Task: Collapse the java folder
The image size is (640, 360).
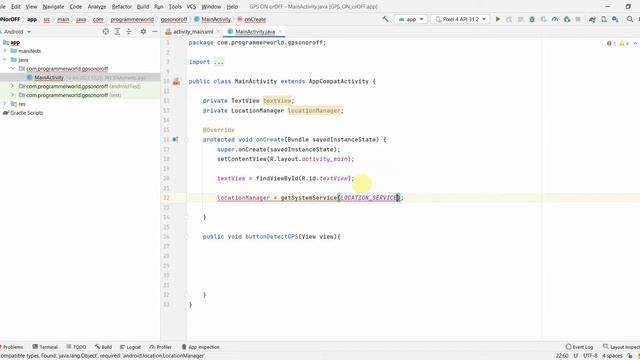Action: click(5, 60)
